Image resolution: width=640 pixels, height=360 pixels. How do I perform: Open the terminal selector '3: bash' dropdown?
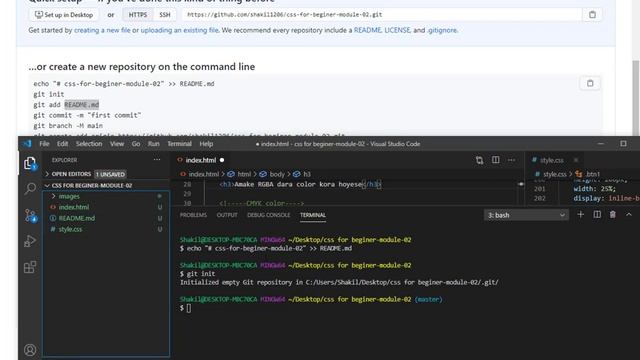(526, 215)
